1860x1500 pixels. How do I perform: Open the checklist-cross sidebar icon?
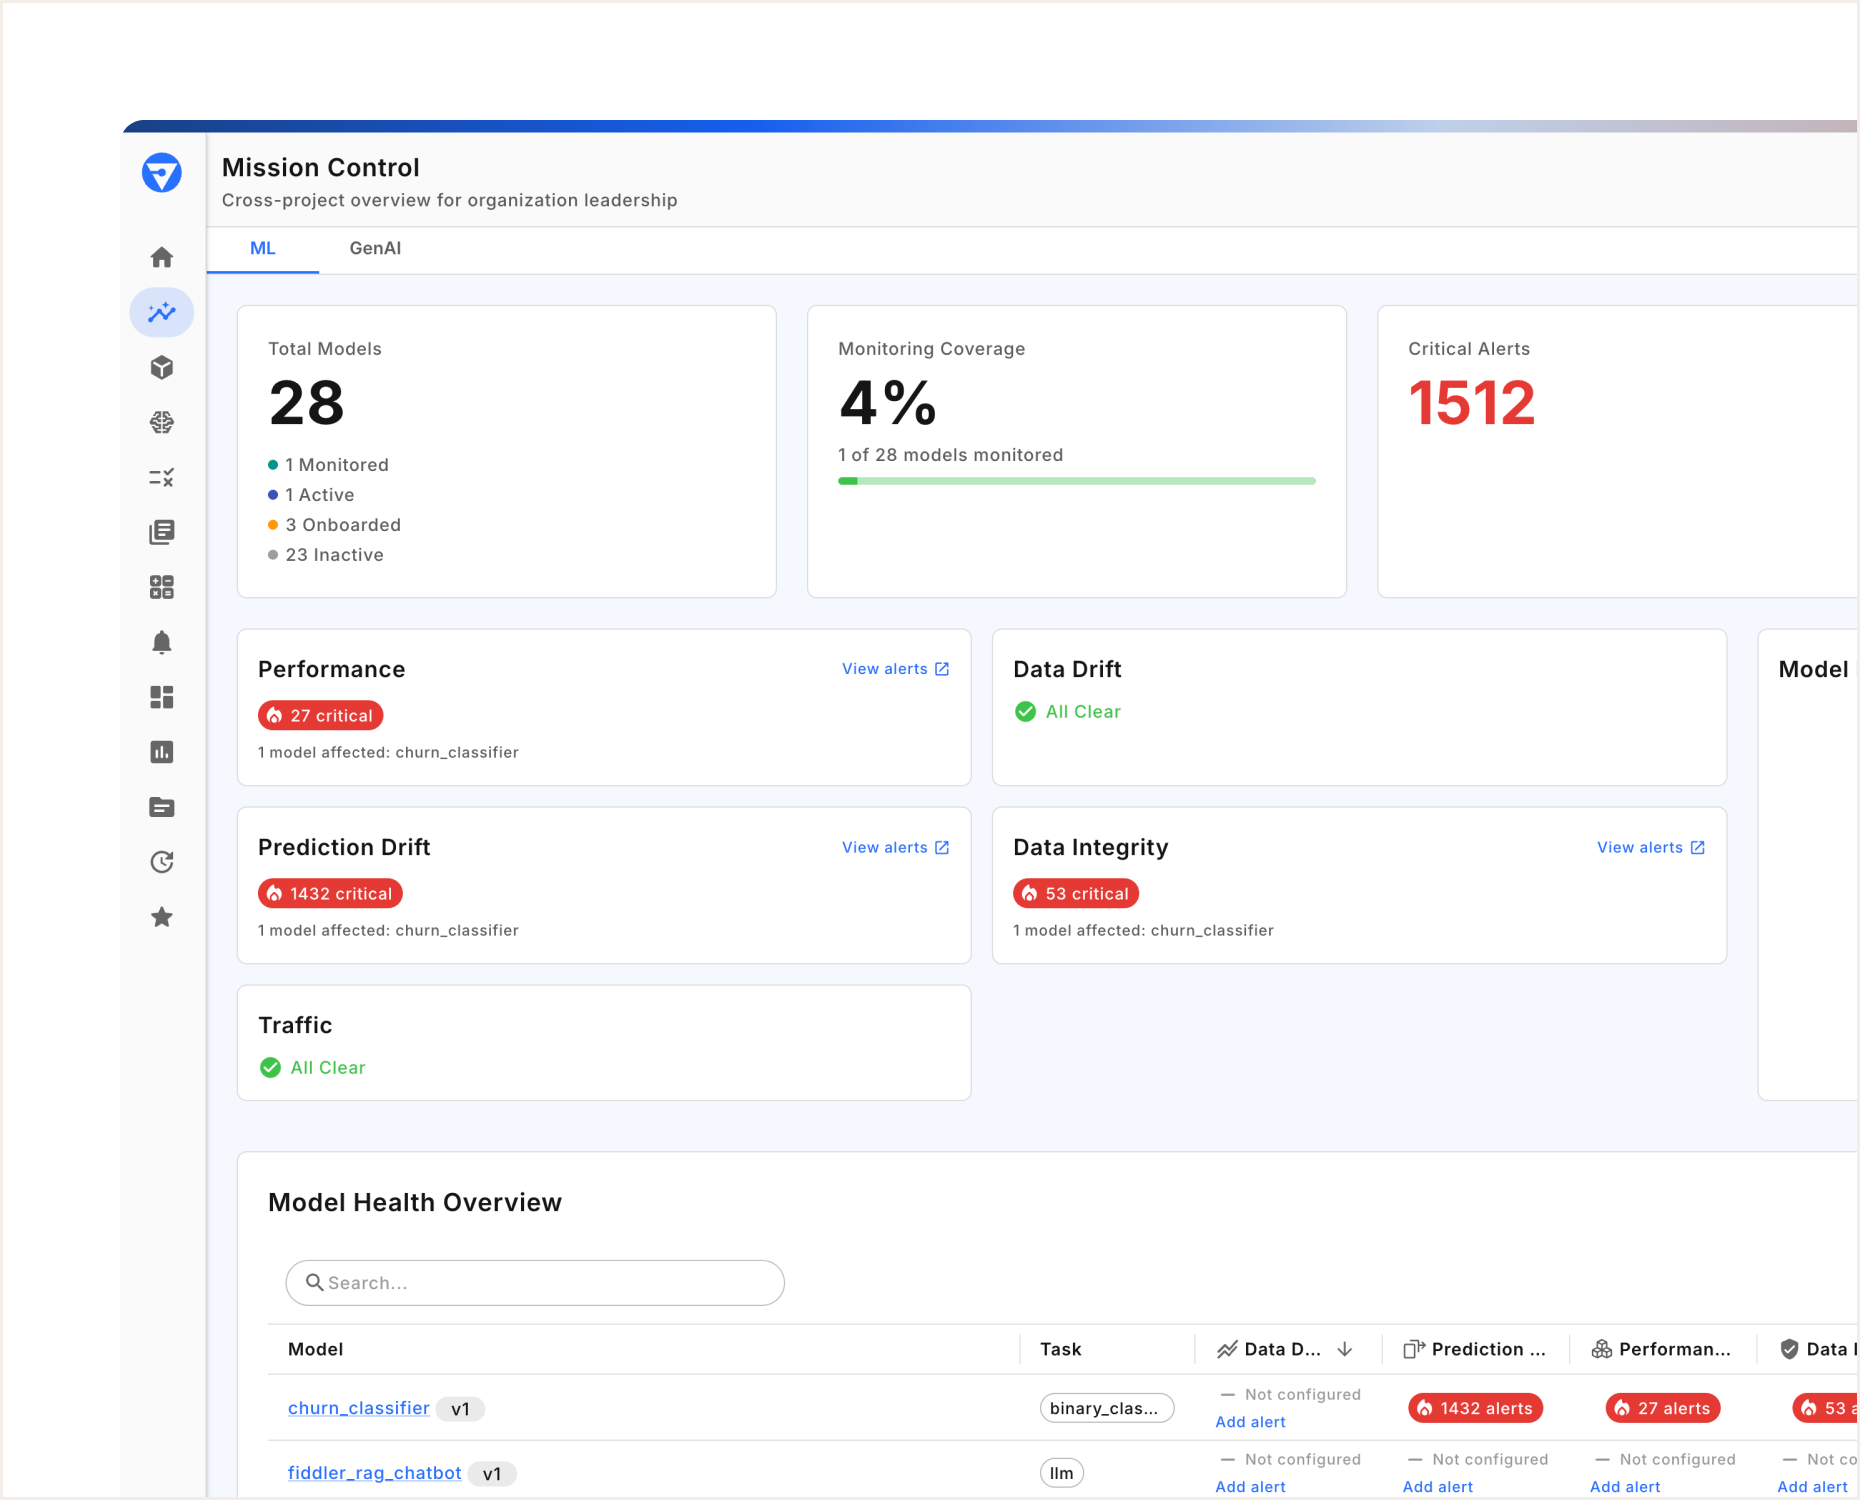[161, 477]
